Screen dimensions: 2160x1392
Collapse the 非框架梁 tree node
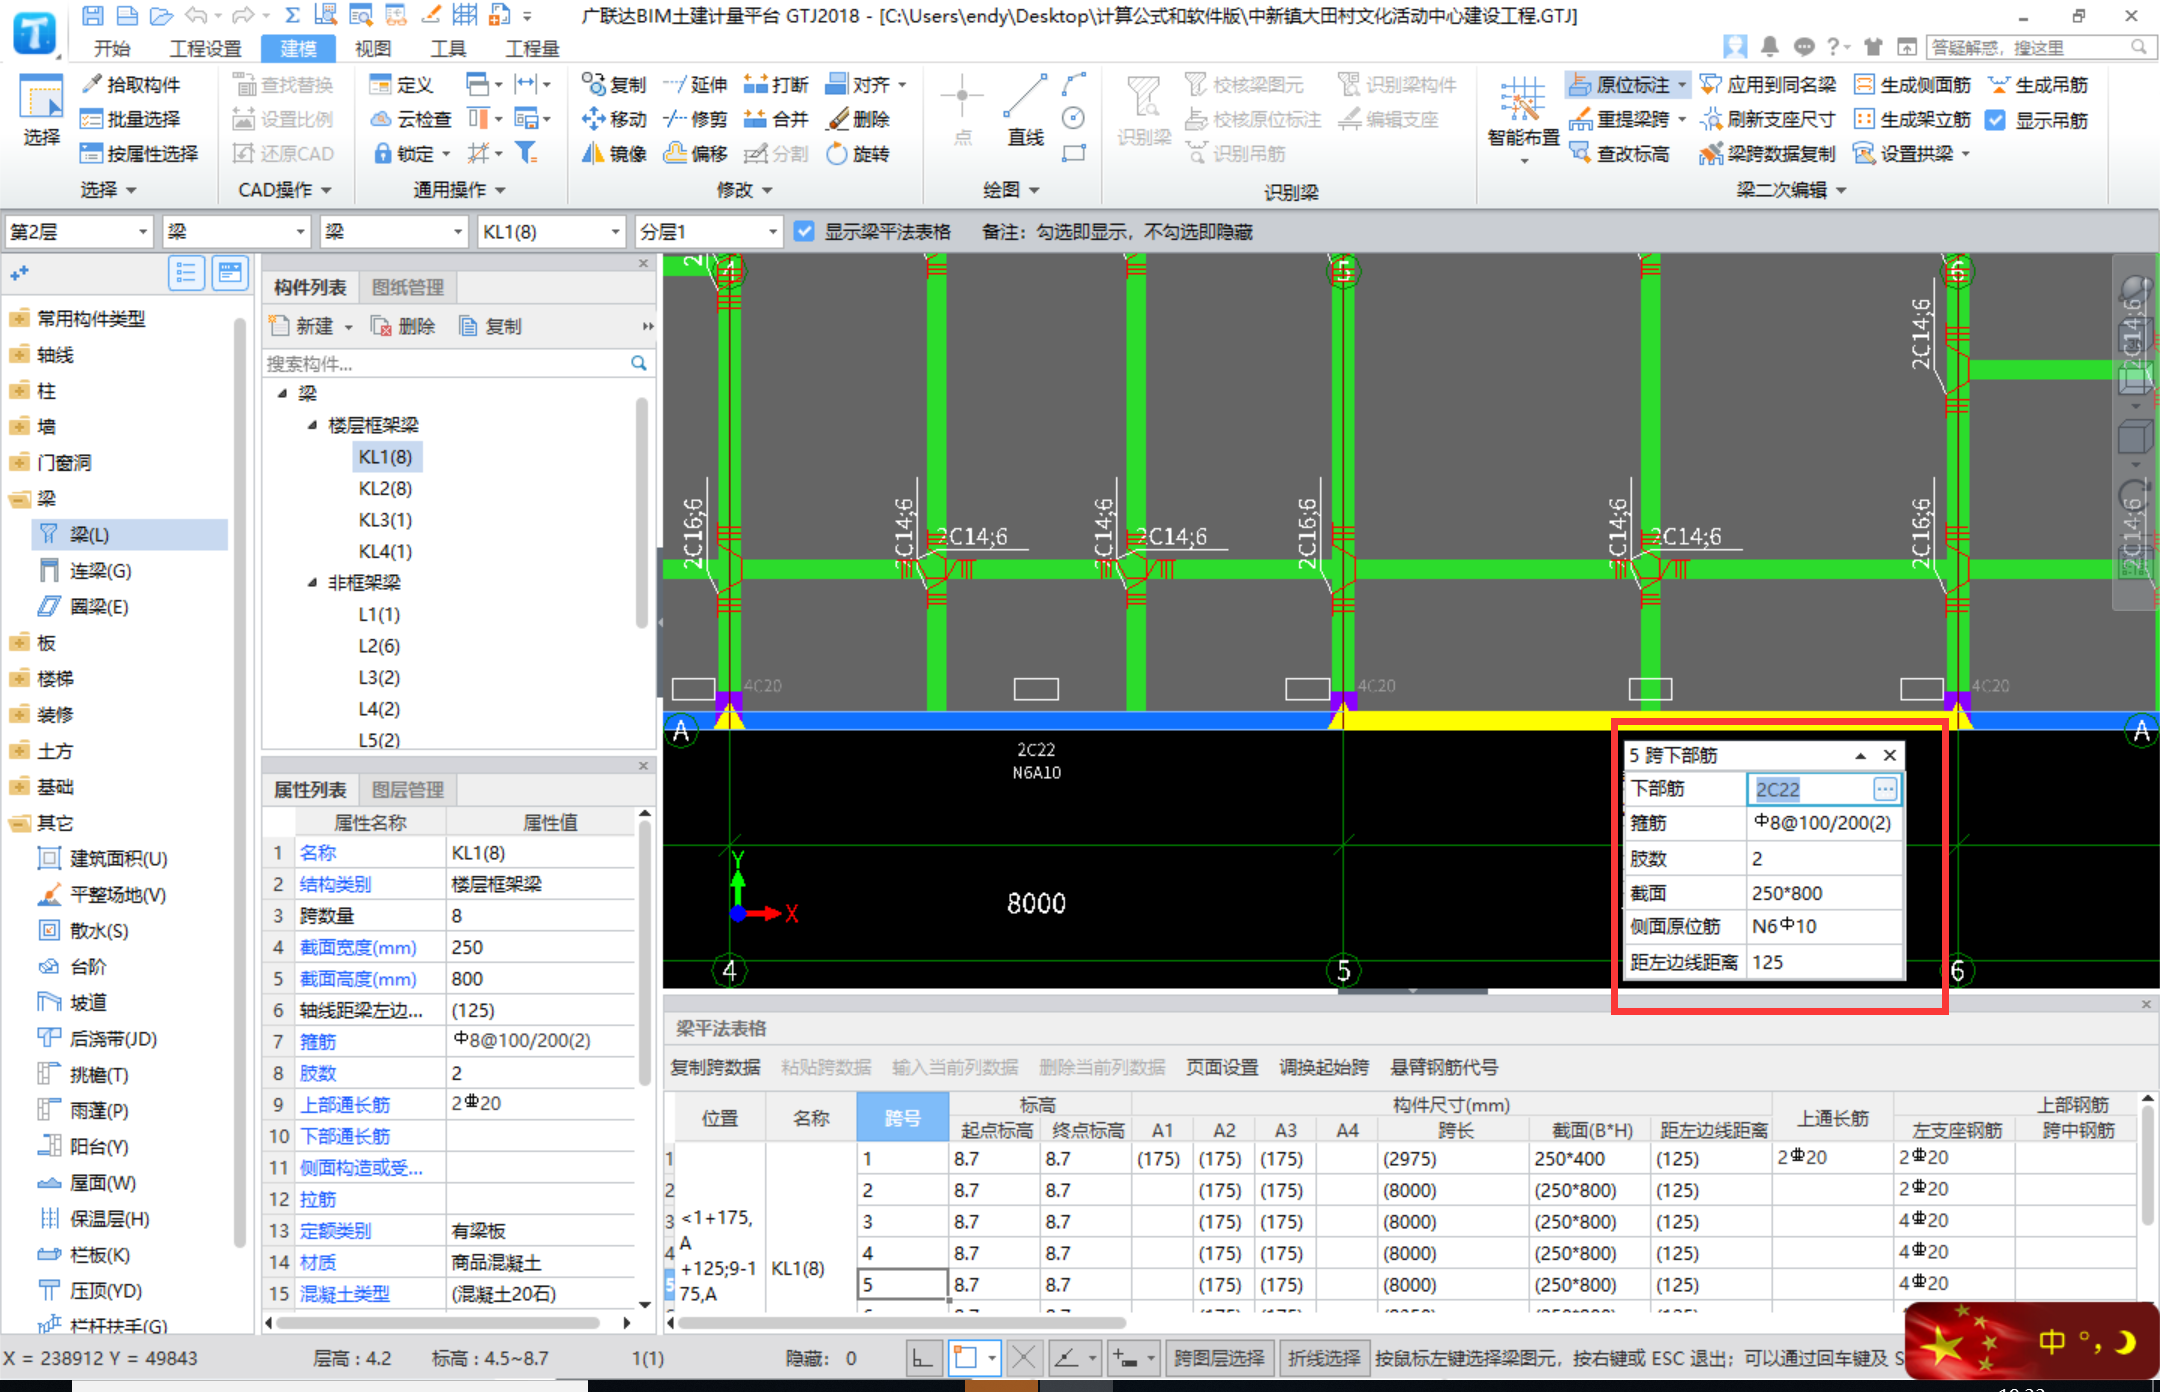311,582
